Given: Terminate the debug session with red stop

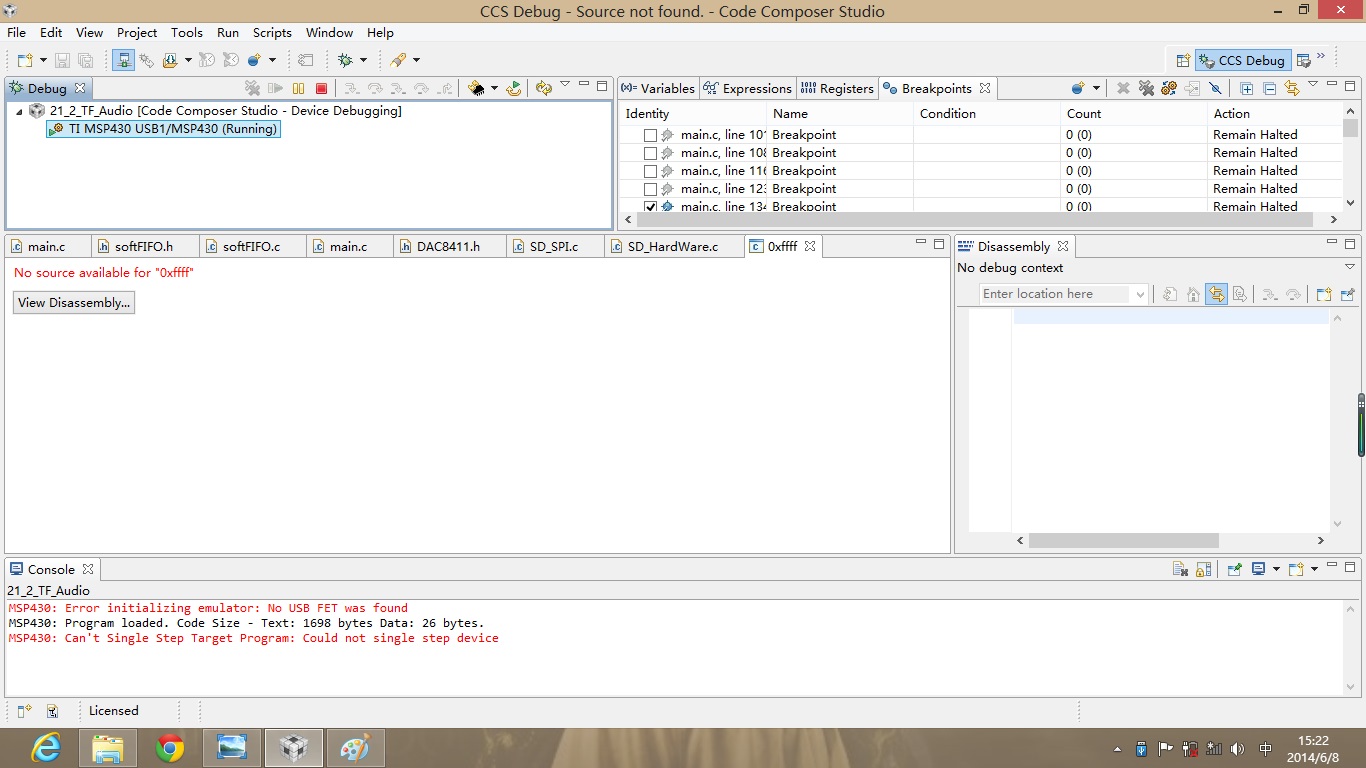Looking at the screenshot, I should click(321, 88).
